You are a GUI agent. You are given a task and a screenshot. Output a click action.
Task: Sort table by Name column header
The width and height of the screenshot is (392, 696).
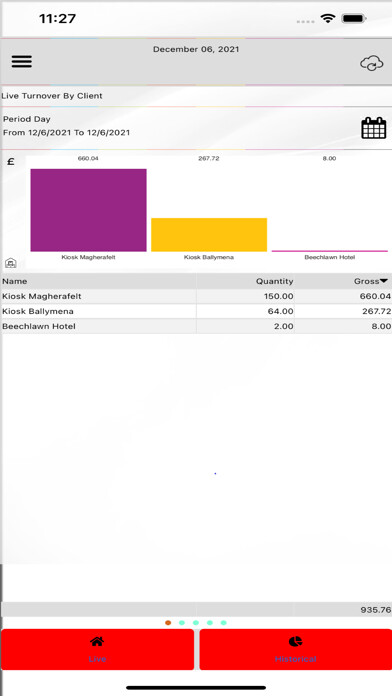pyautogui.click(x=15, y=281)
